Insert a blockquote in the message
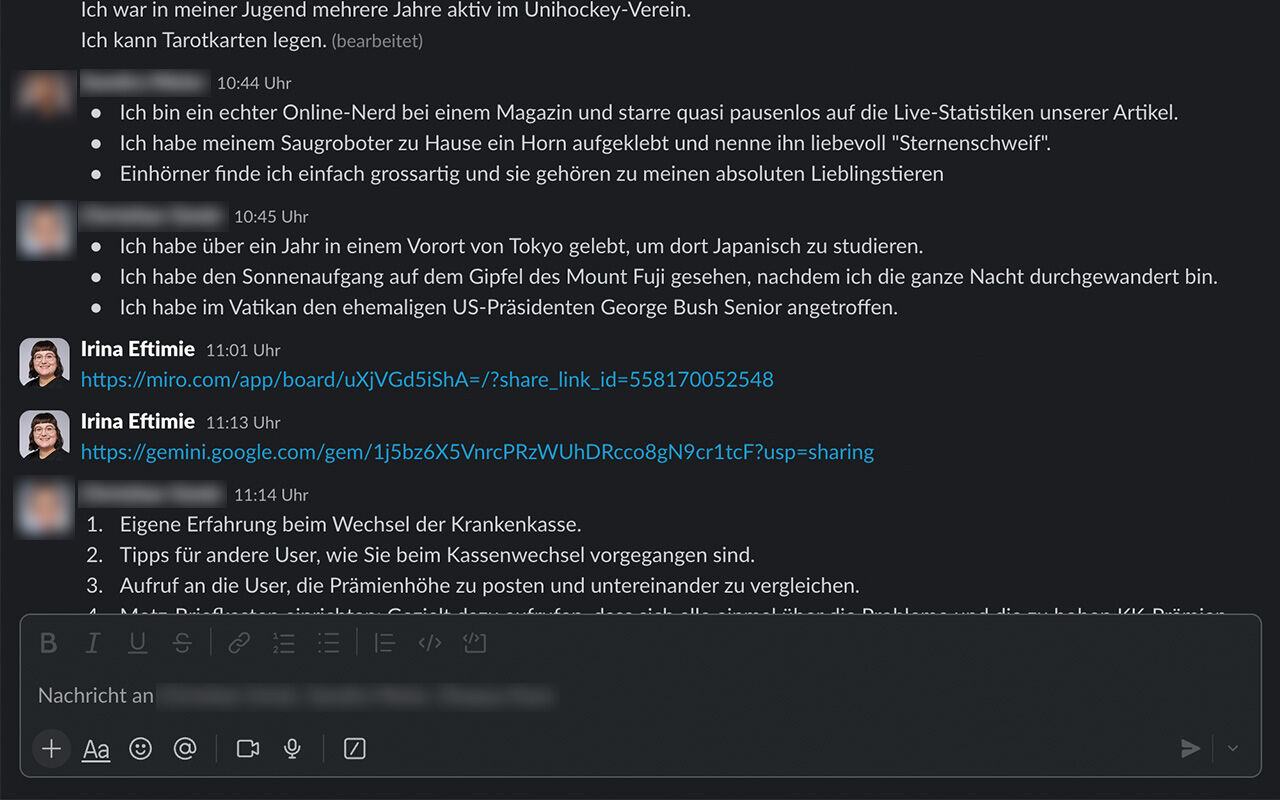The width and height of the screenshot is (1280, 800). (x=384, y=643)
